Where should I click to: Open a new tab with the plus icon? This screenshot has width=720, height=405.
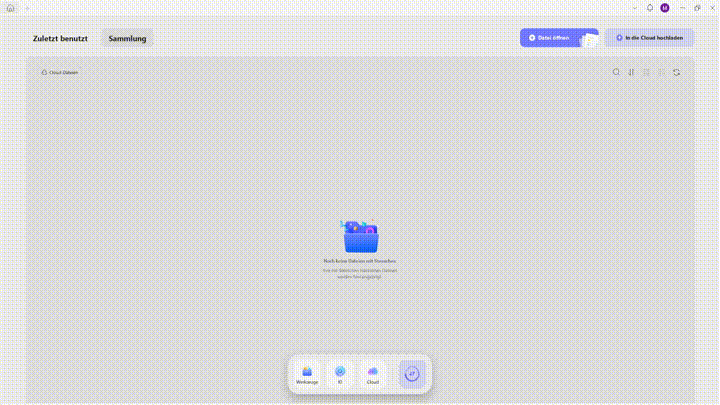27,8
